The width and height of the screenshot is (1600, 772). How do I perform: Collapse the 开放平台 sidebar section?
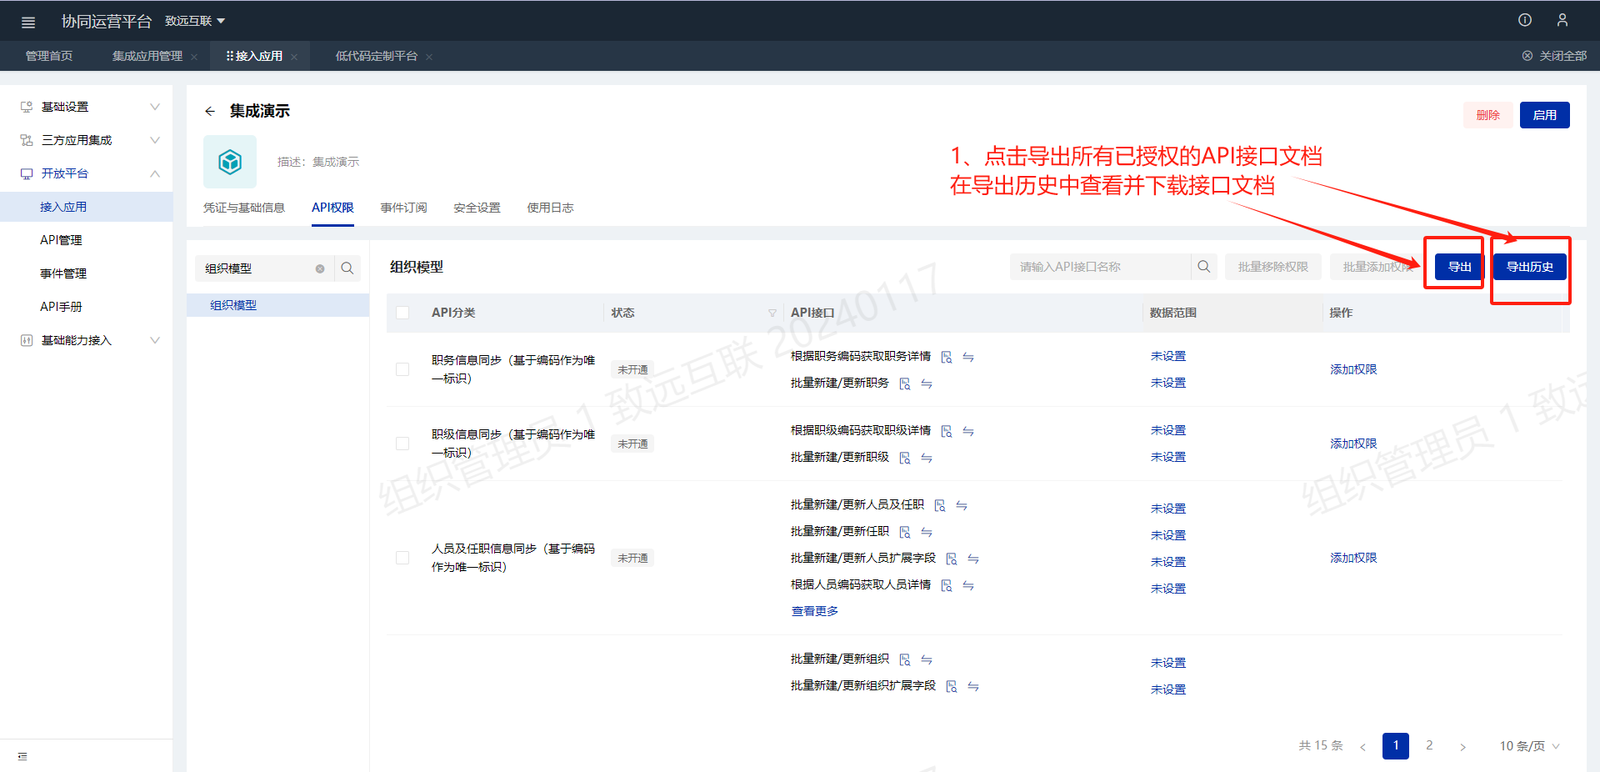(154, 174)
